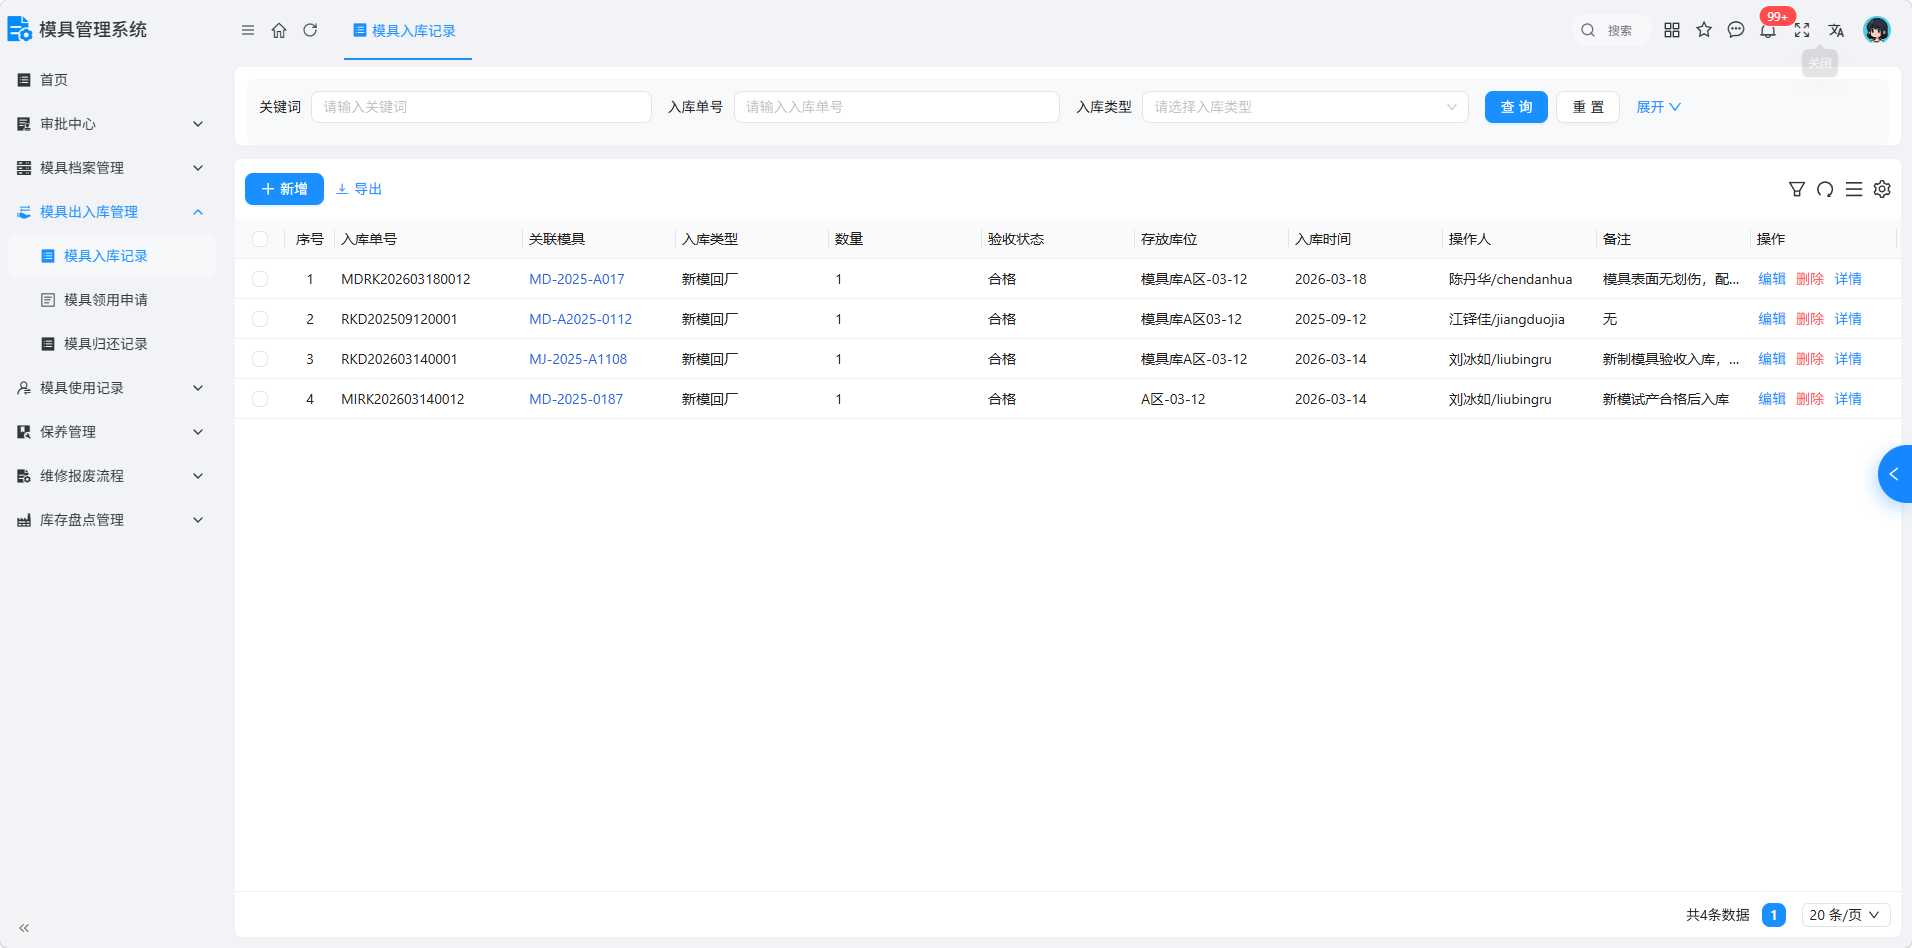Screen dimensions: 1912x948
Task: Open table column settings gear
Action: click(1882, 189)
